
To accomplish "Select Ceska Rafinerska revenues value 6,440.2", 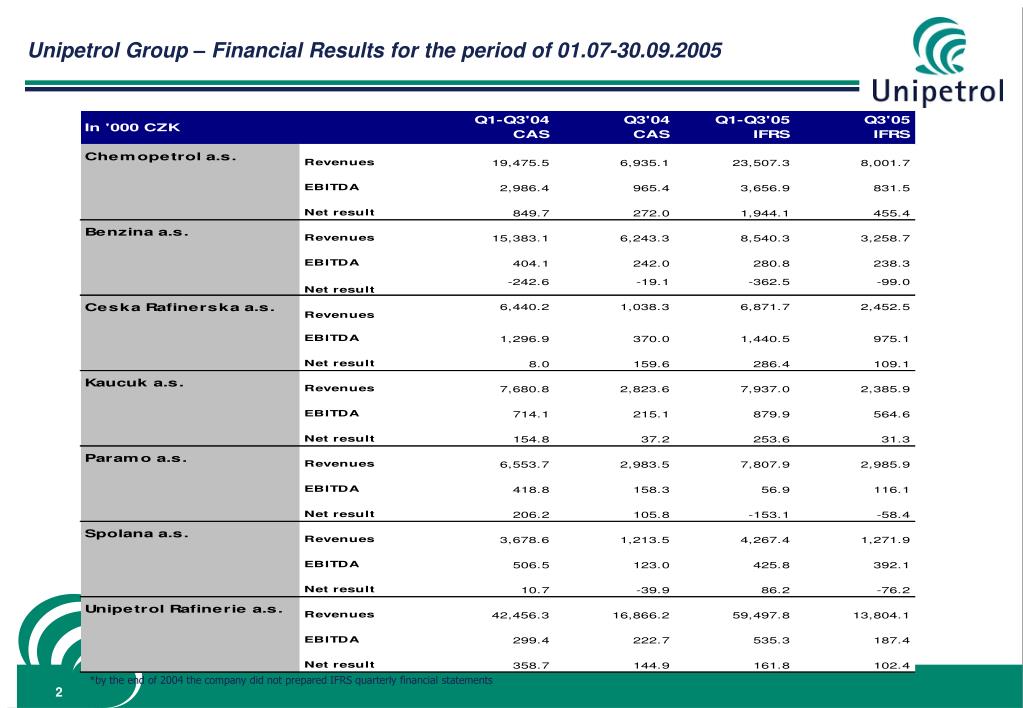I will pyautogui.click(x=525, y=307).
